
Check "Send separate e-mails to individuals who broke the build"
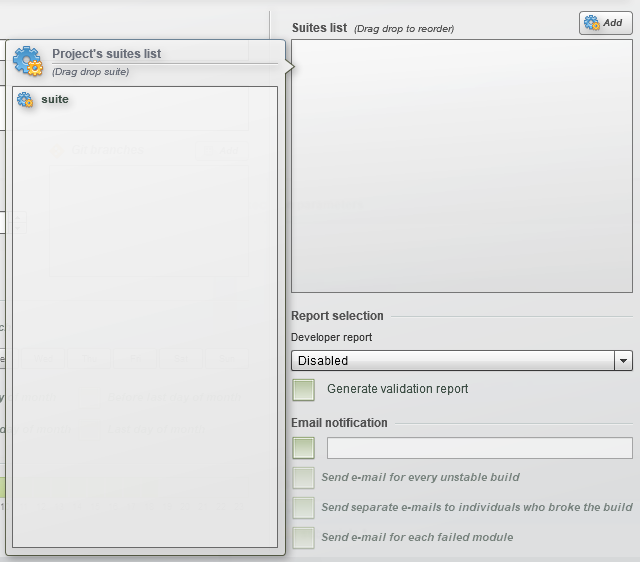pyautogui.click(x=304, y=508)
